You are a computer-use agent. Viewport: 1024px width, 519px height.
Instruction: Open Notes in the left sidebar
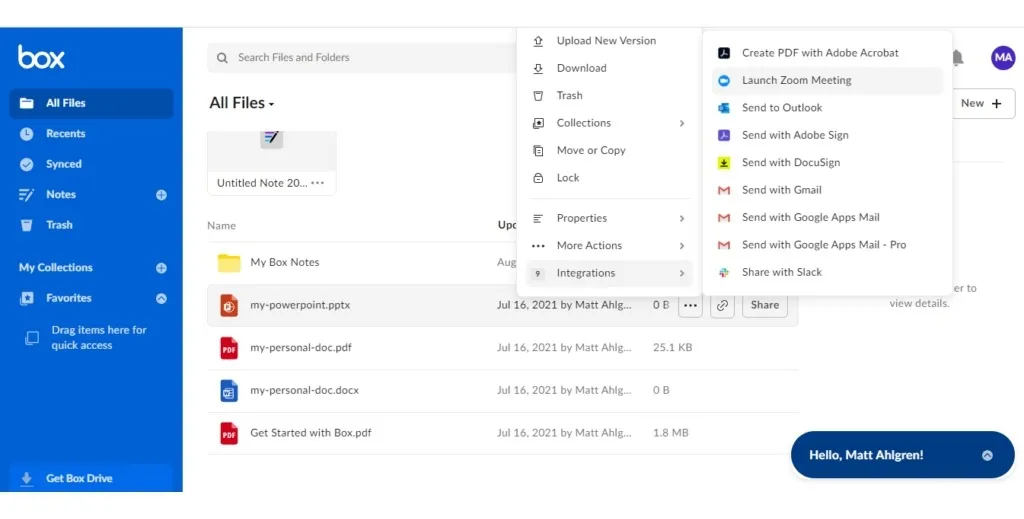pos(61,195)
